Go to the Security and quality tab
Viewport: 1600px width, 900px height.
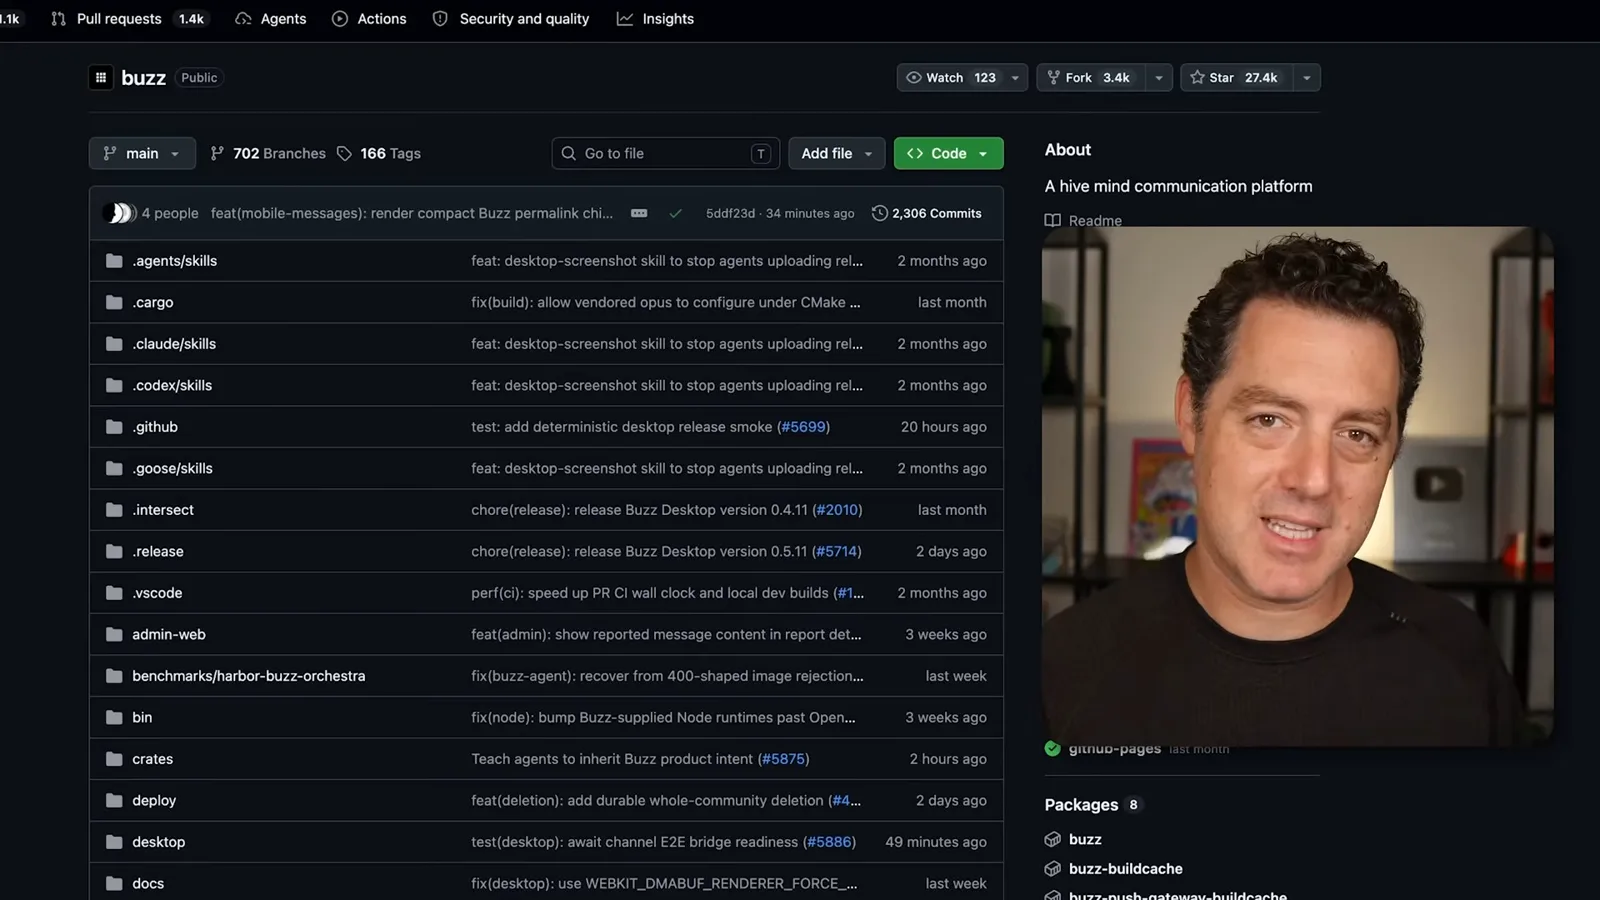click(511, 19)
